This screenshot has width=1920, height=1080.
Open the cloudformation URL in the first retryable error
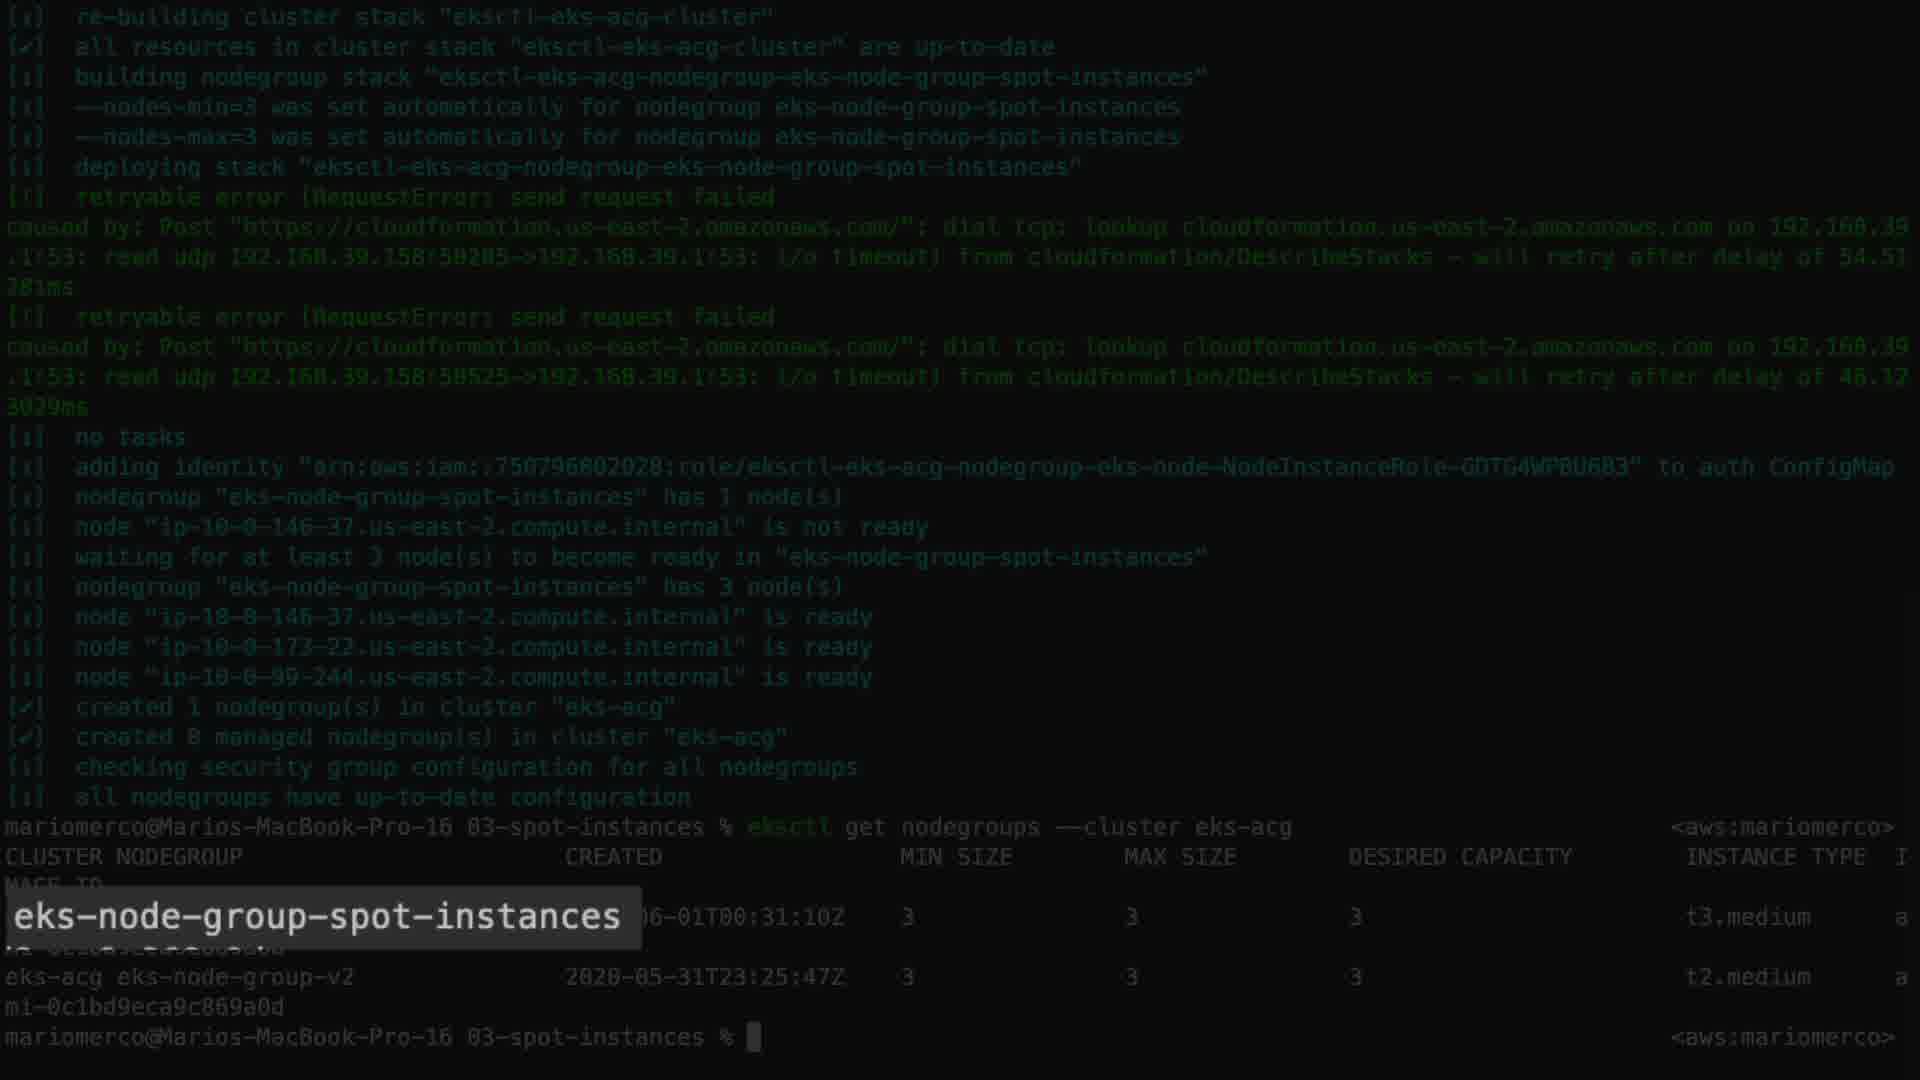[570, 227]
